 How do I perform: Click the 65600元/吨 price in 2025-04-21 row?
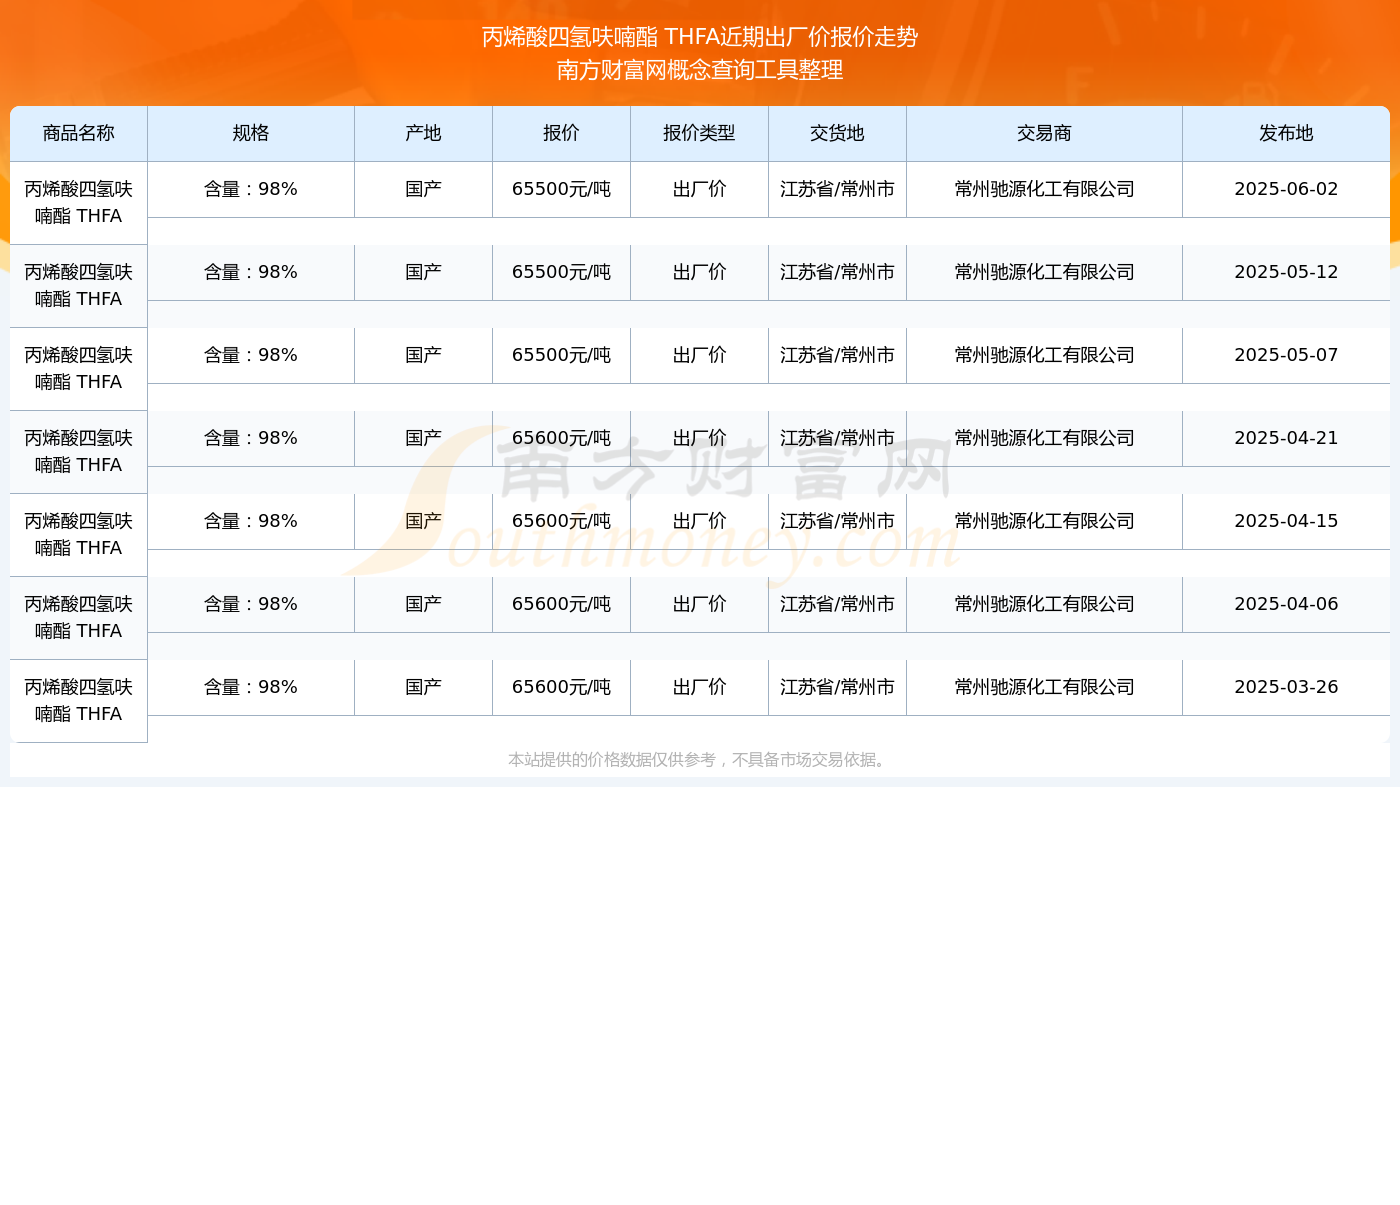[561, 438]
